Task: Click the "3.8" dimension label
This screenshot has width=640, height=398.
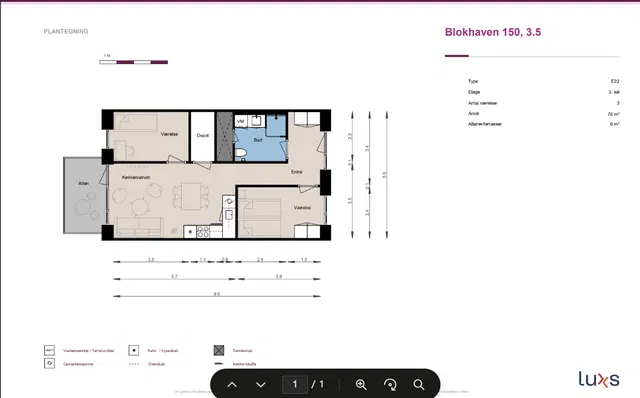Action: pos(279,277)
